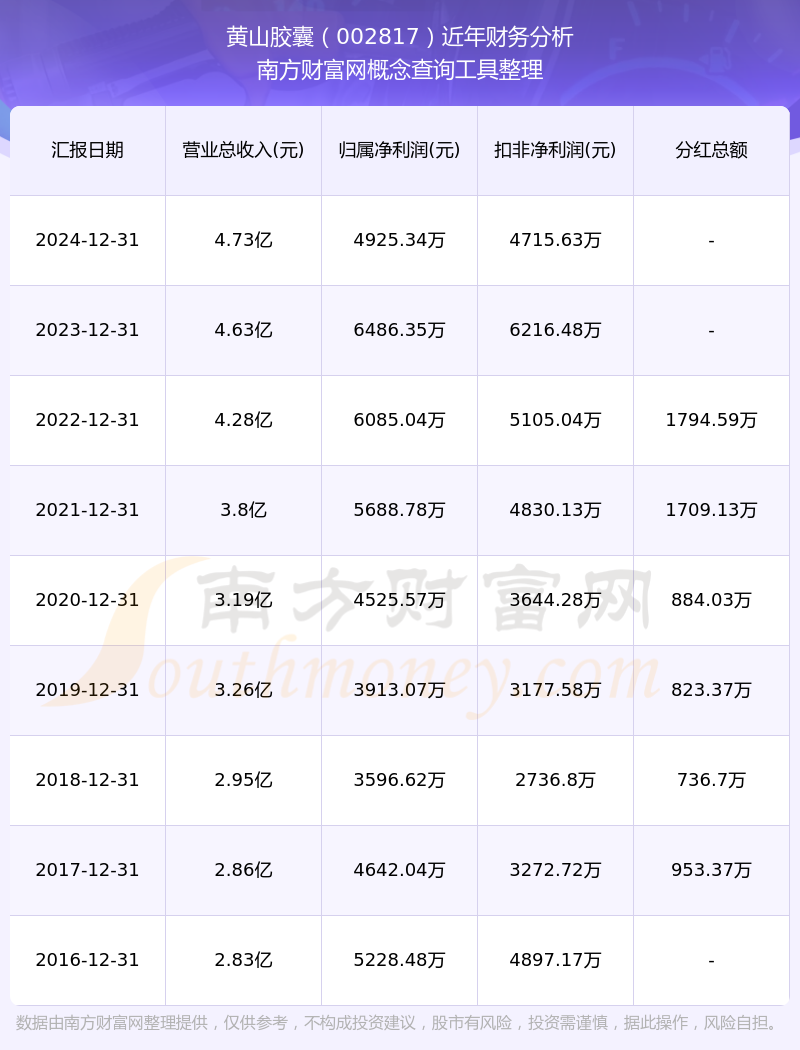
Task: Click the 1794.59万 dividend cell
Action: [711, 421]
